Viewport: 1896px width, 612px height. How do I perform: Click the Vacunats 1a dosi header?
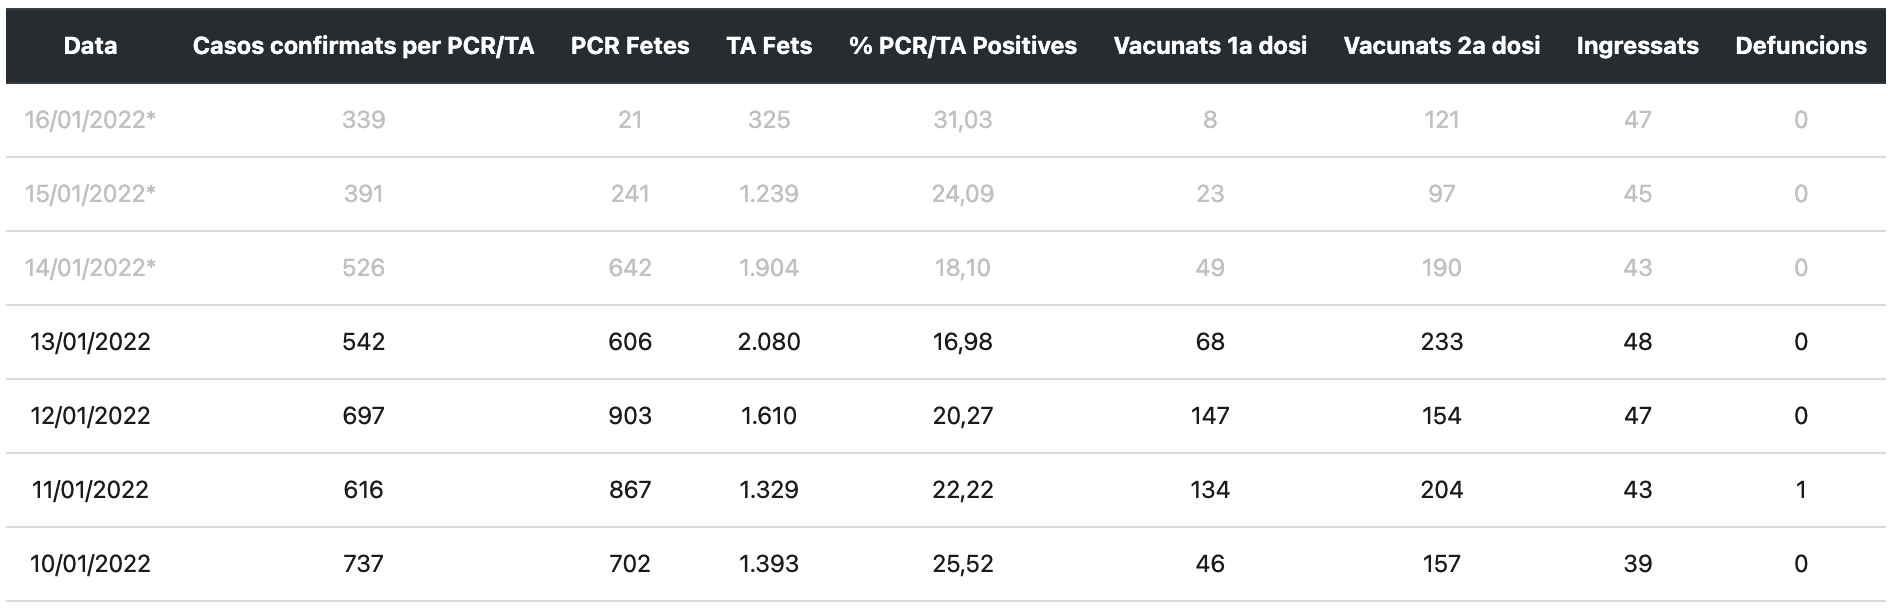point(1210,46)
